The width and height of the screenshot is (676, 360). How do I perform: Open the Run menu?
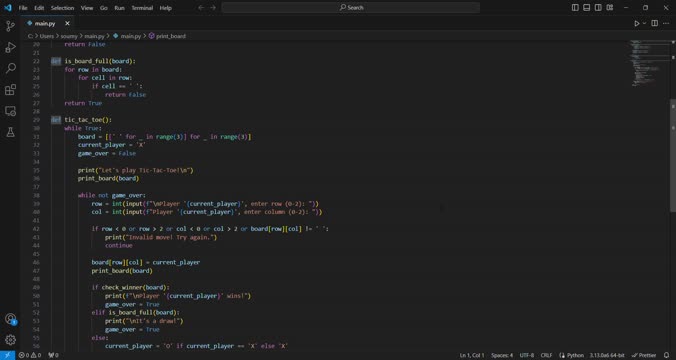pyautogui.click(x=119, y=8)
